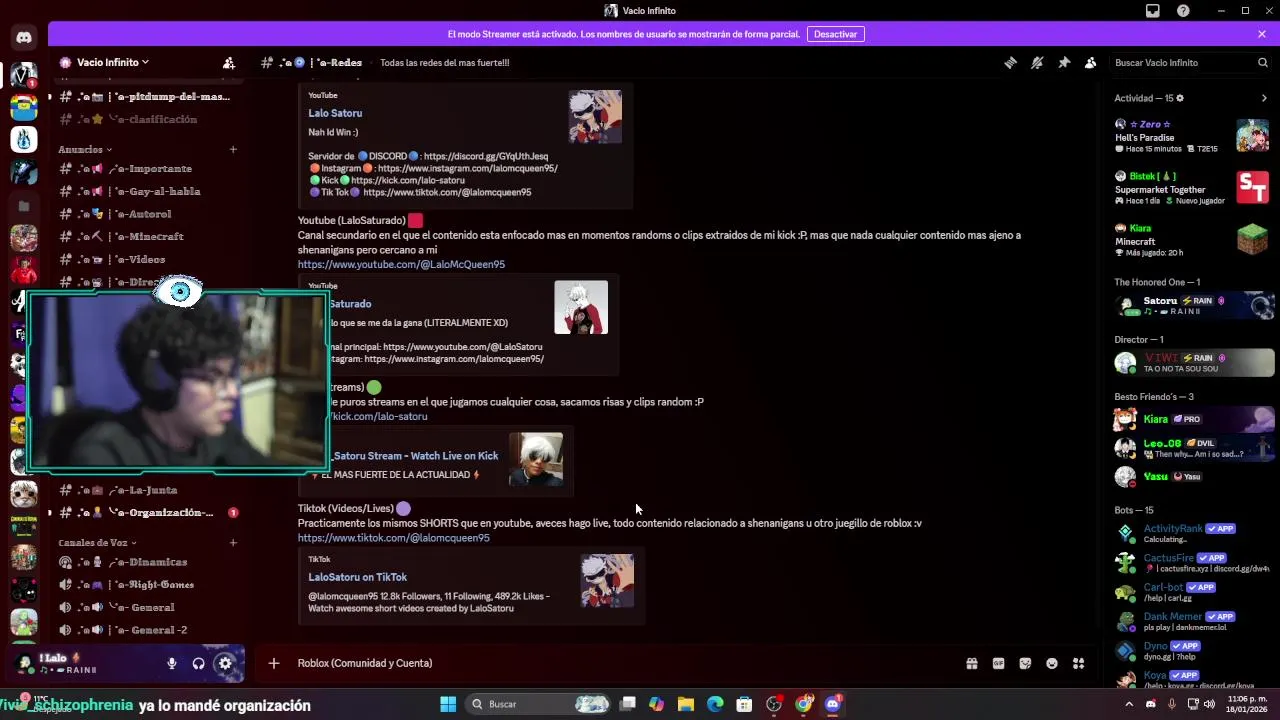Deafen with the headphones icon

[x=198, y=663]
